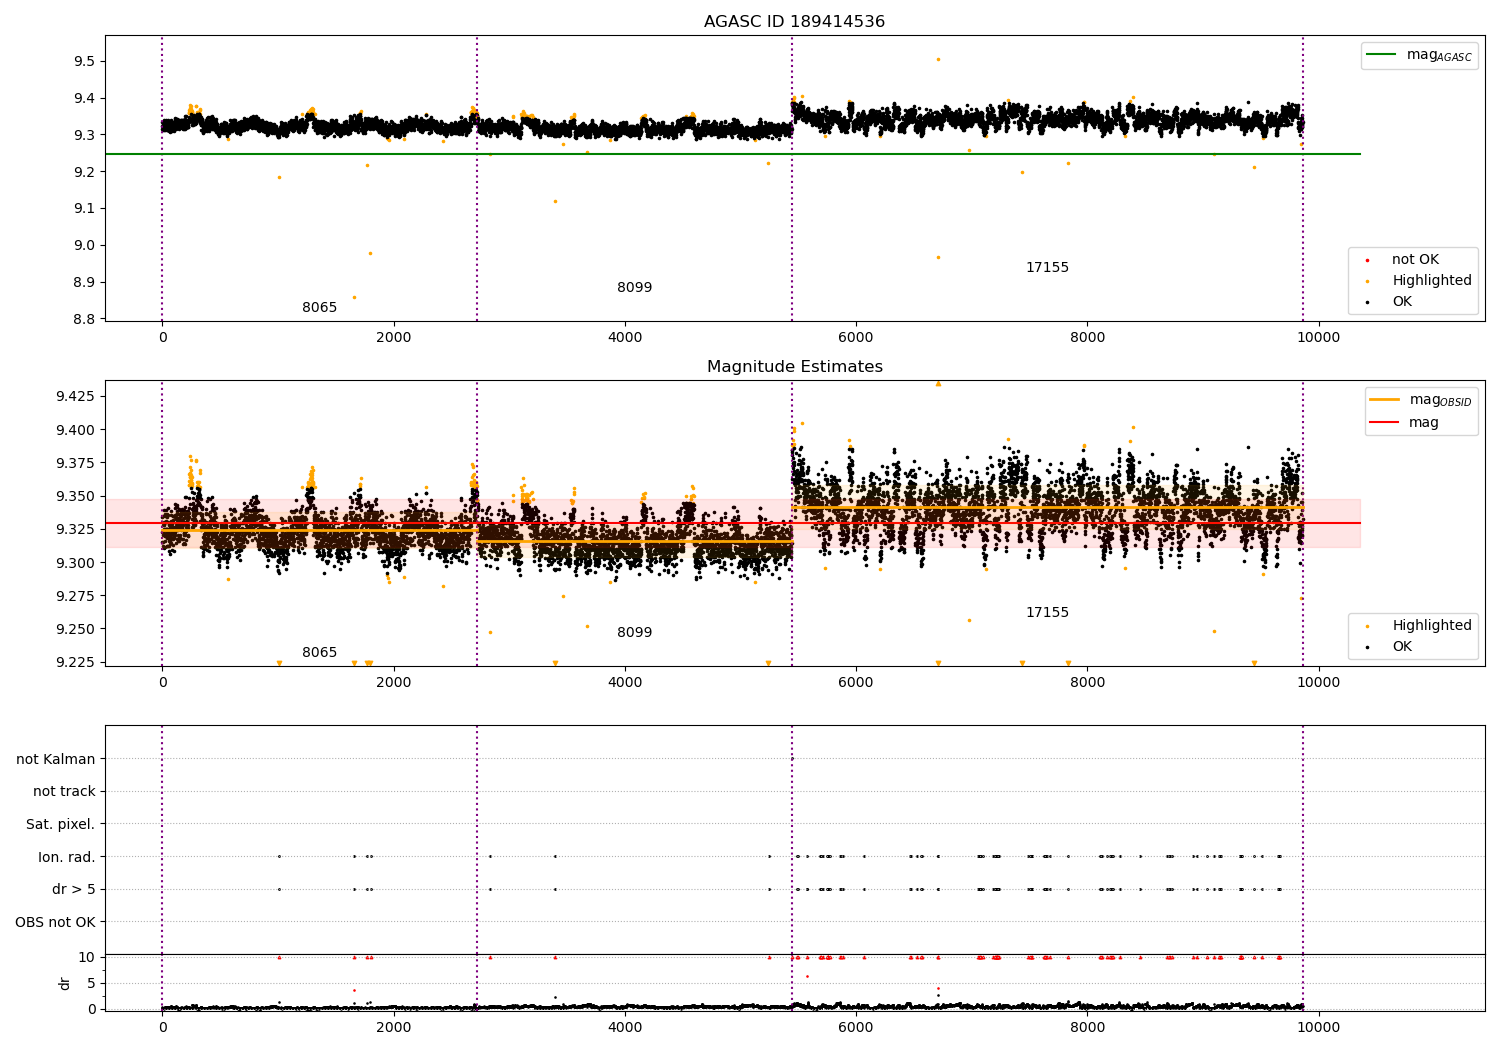Viewport: 1500px width, 1050px height.
Task: Click the "5" tick on the dr axis
Action: click(91, 984)
